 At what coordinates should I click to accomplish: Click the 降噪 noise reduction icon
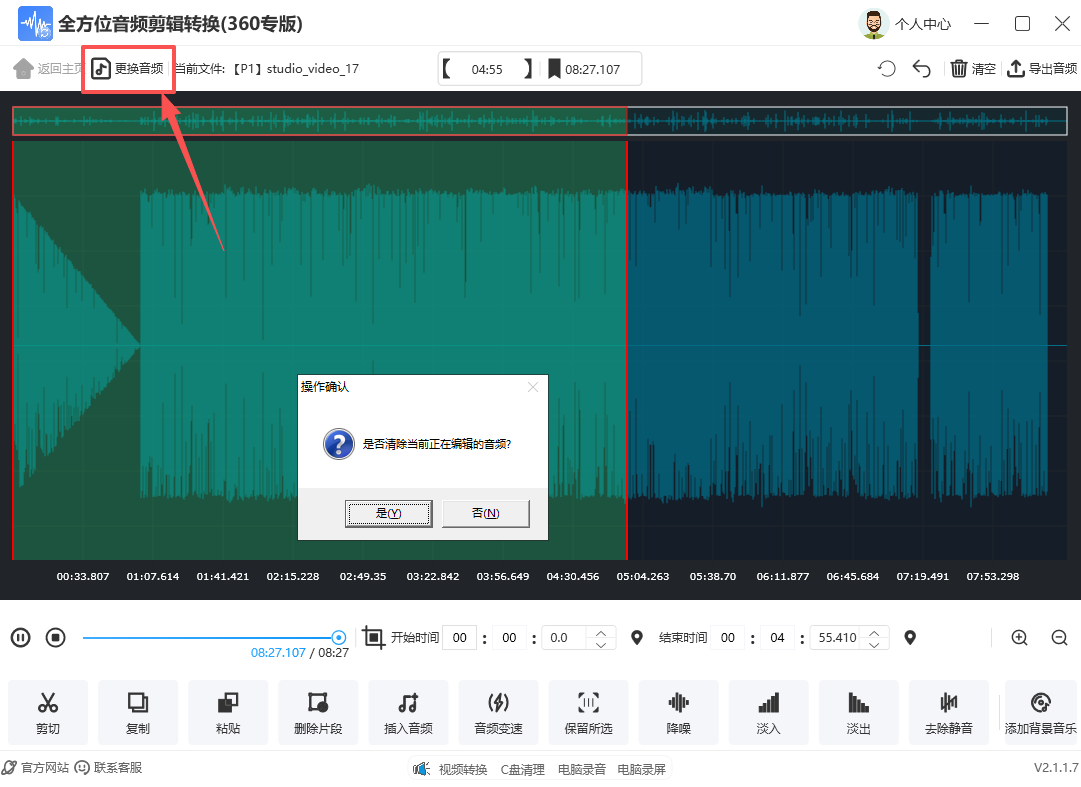point(678,712)
